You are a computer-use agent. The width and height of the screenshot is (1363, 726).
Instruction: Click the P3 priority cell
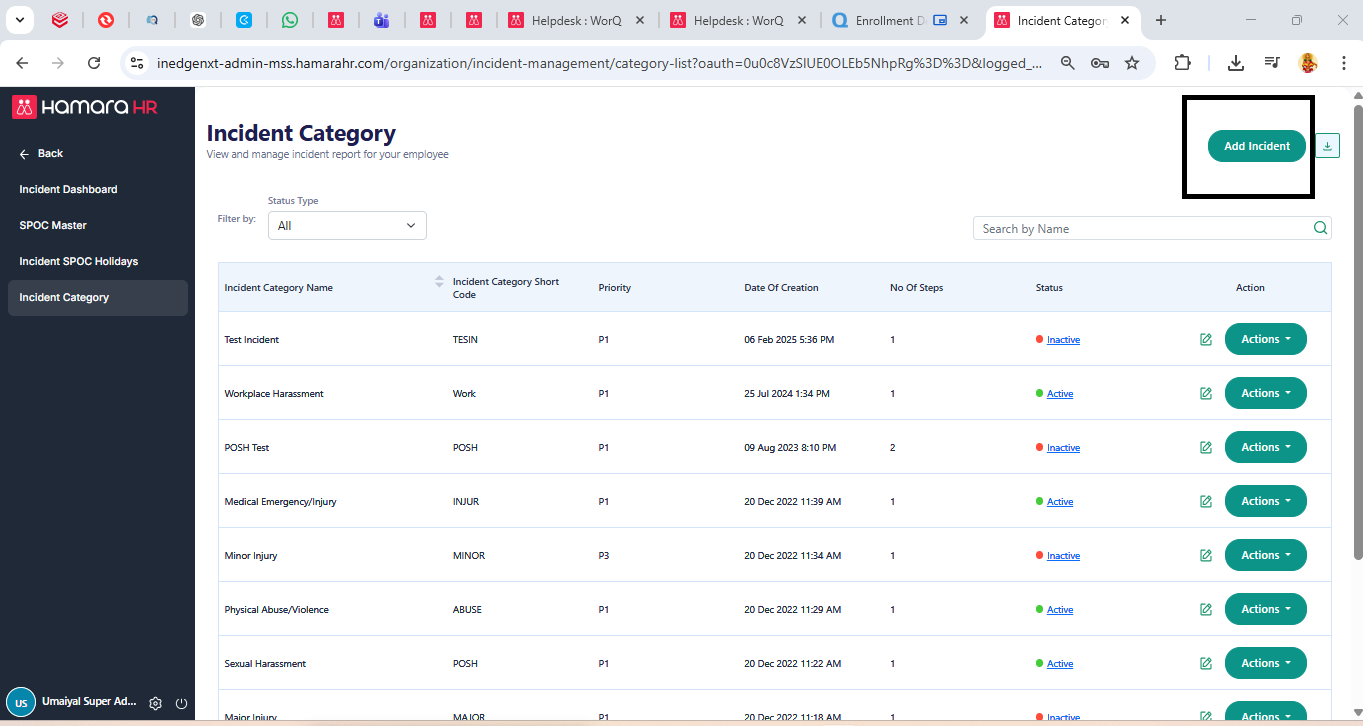(604, 556)
